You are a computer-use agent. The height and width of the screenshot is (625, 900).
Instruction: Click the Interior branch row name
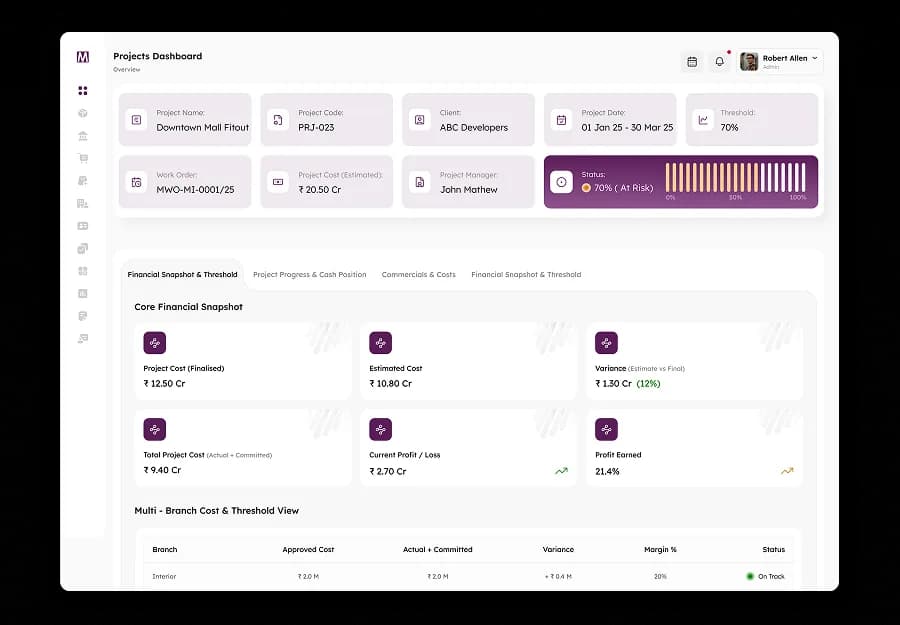[x=164, y=576]
